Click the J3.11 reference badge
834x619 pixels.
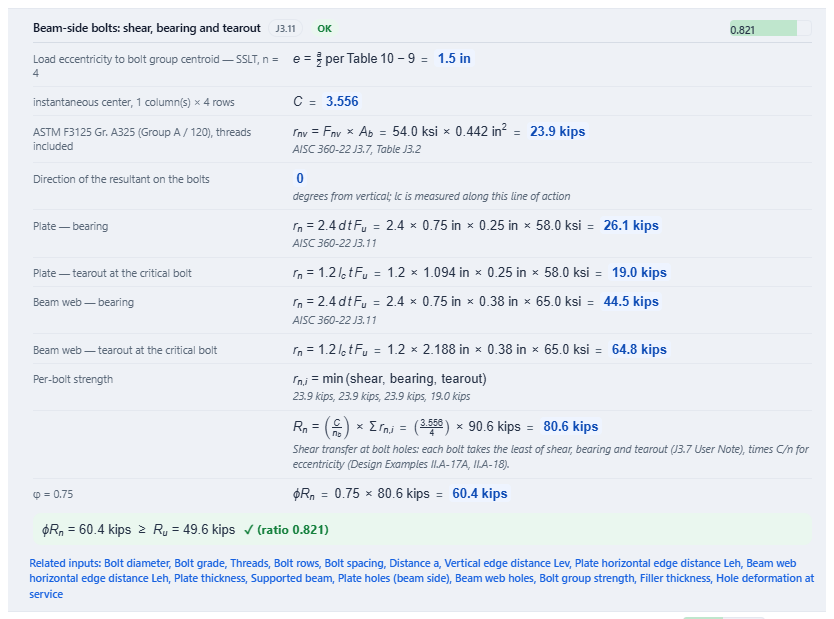(x=285, y=28)
